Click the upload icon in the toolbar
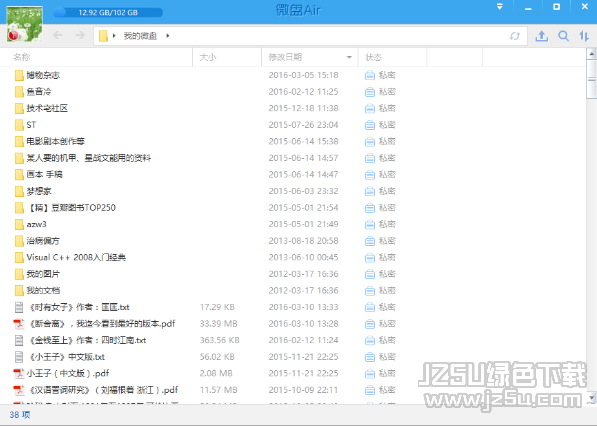The height and width of the screenshot is (426, 597). tap(541, 36)
